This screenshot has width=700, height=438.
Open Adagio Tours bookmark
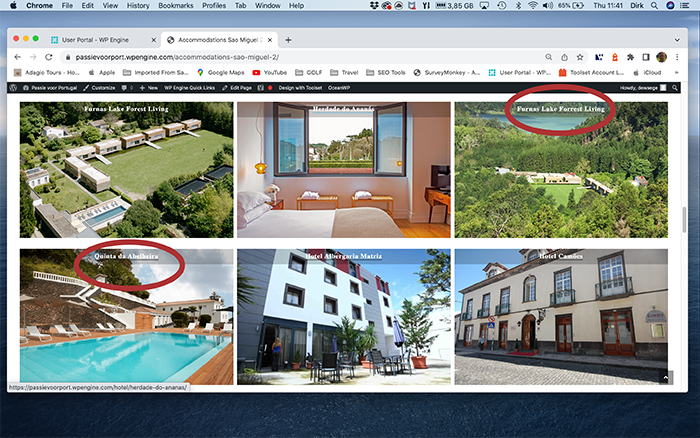coord(47,72)
